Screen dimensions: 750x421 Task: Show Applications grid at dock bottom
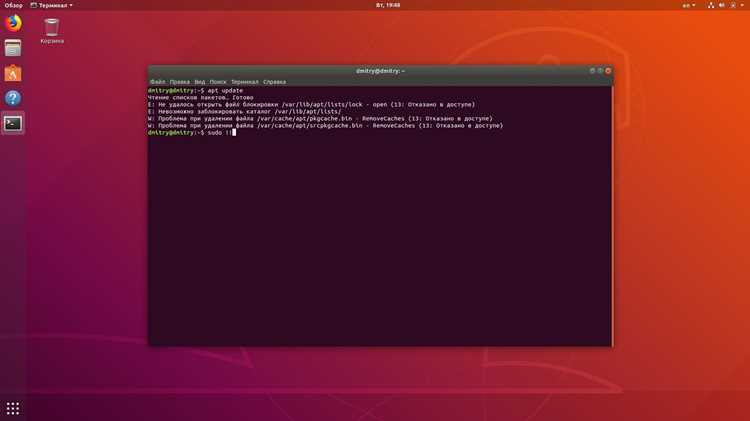[13, 408]
